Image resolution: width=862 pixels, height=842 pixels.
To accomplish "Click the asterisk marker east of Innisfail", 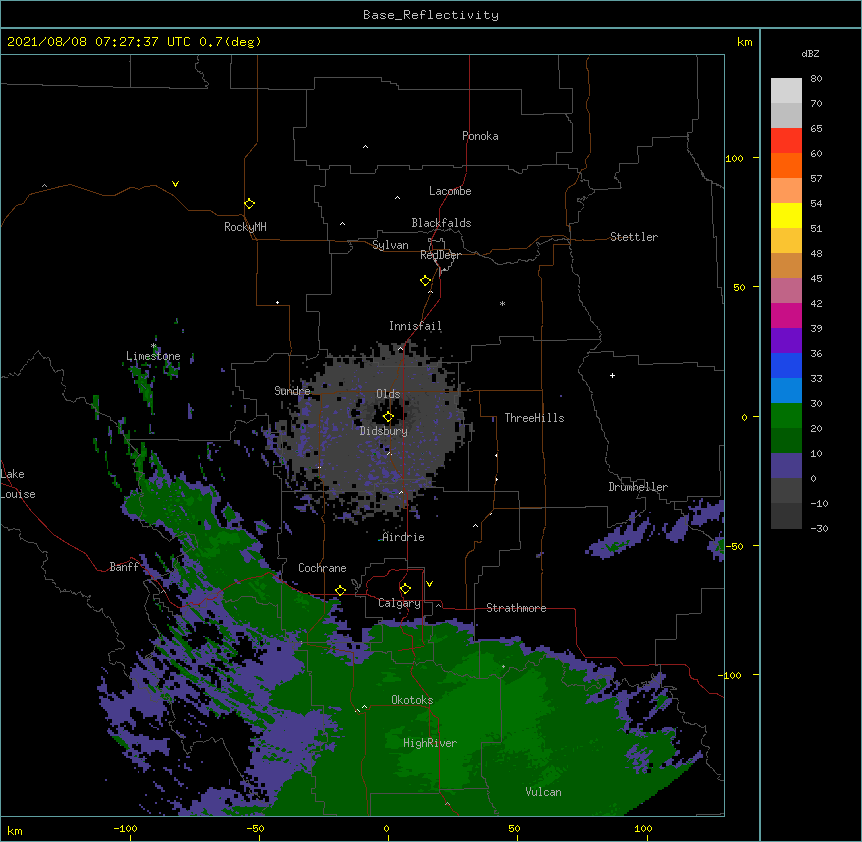I will click(x=502, y=303).
